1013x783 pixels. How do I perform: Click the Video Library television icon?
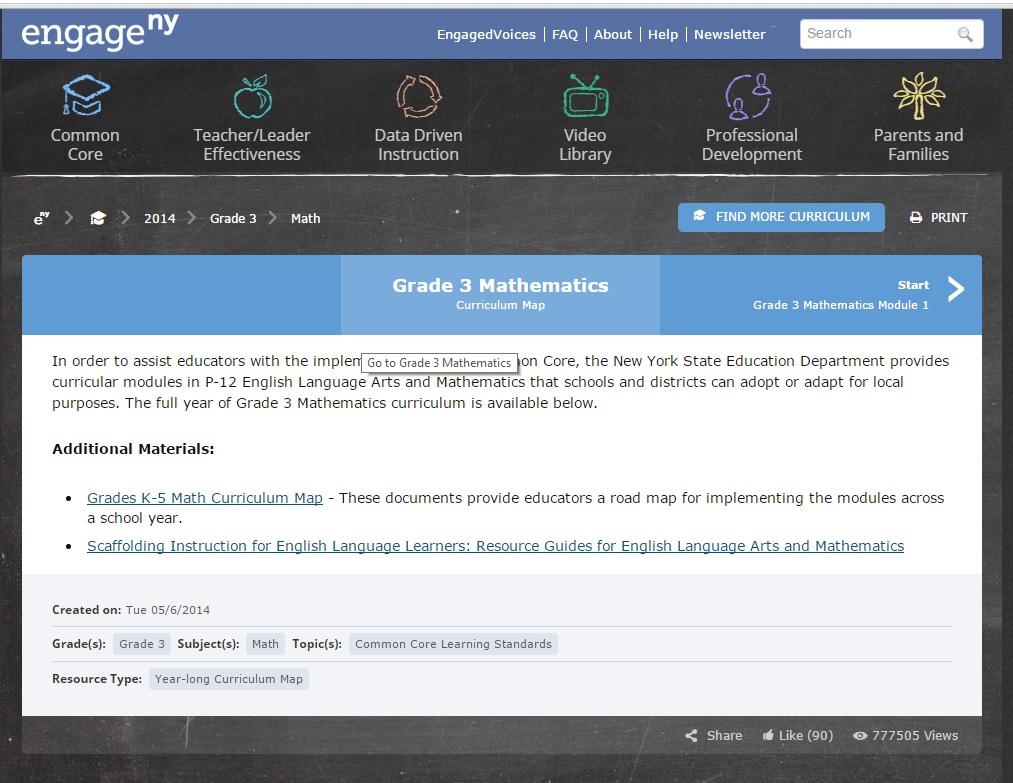coord(585,96)
